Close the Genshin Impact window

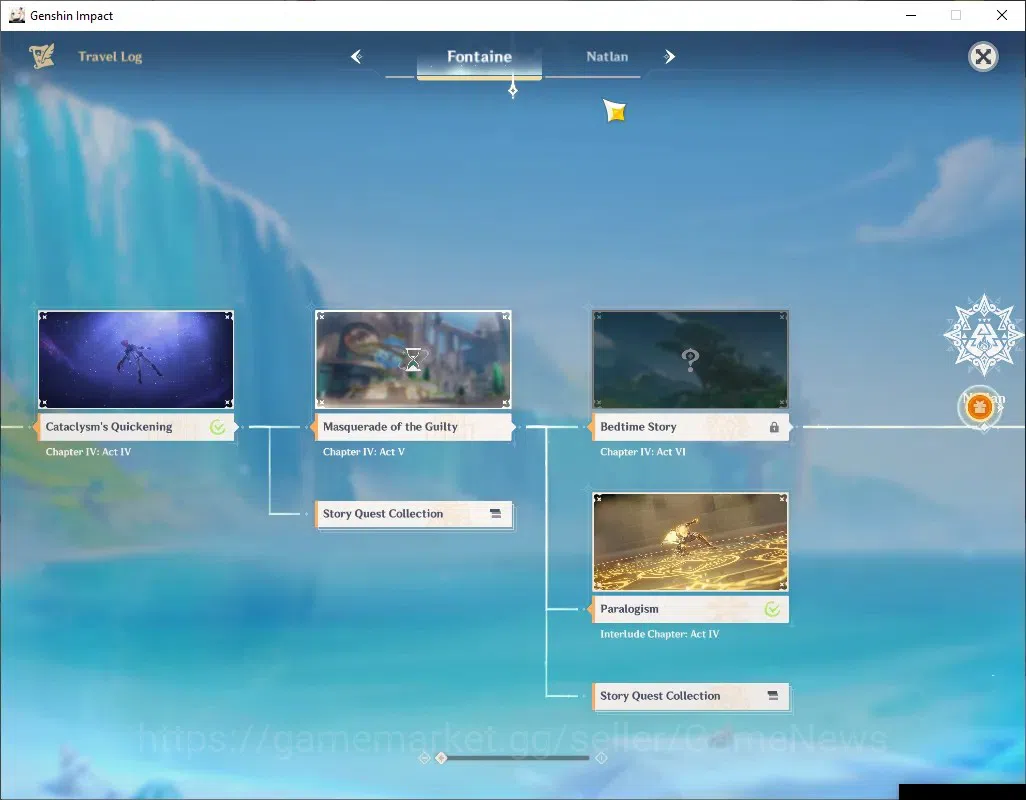[1002, 15]
